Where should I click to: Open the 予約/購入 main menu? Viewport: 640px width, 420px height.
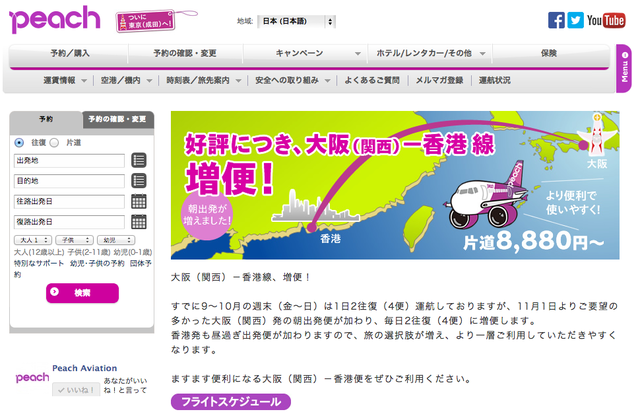click(70, 53)
